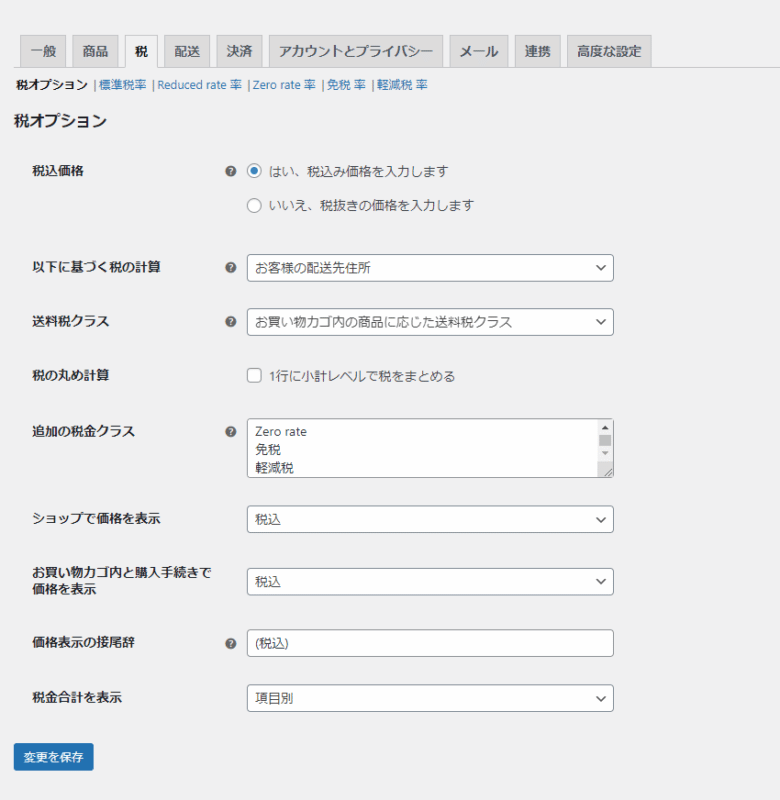Open the 税金合計を表示 項目別 dropdown

click(429, 698)
